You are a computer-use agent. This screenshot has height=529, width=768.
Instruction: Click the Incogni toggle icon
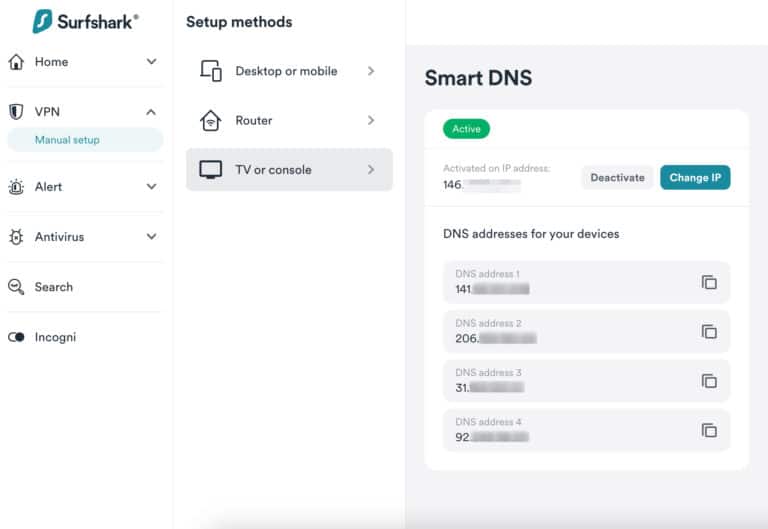[16, 338]
